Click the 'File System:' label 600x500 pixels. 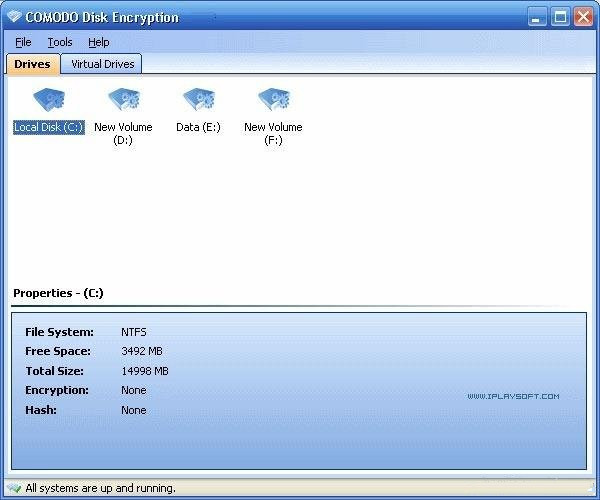[x=59, y=332]
